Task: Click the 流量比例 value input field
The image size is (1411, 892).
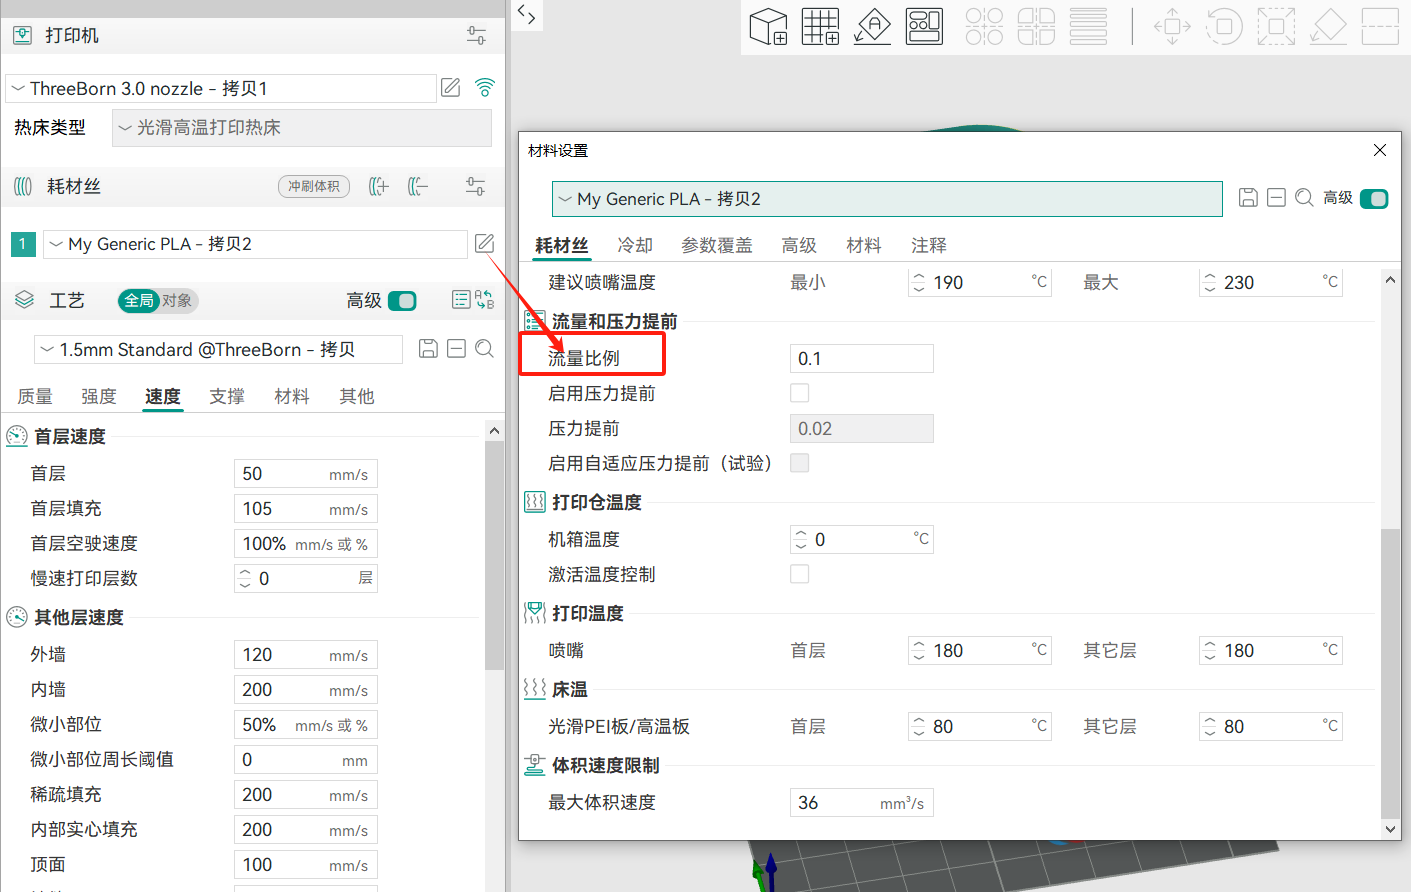Action: [861, 359]
